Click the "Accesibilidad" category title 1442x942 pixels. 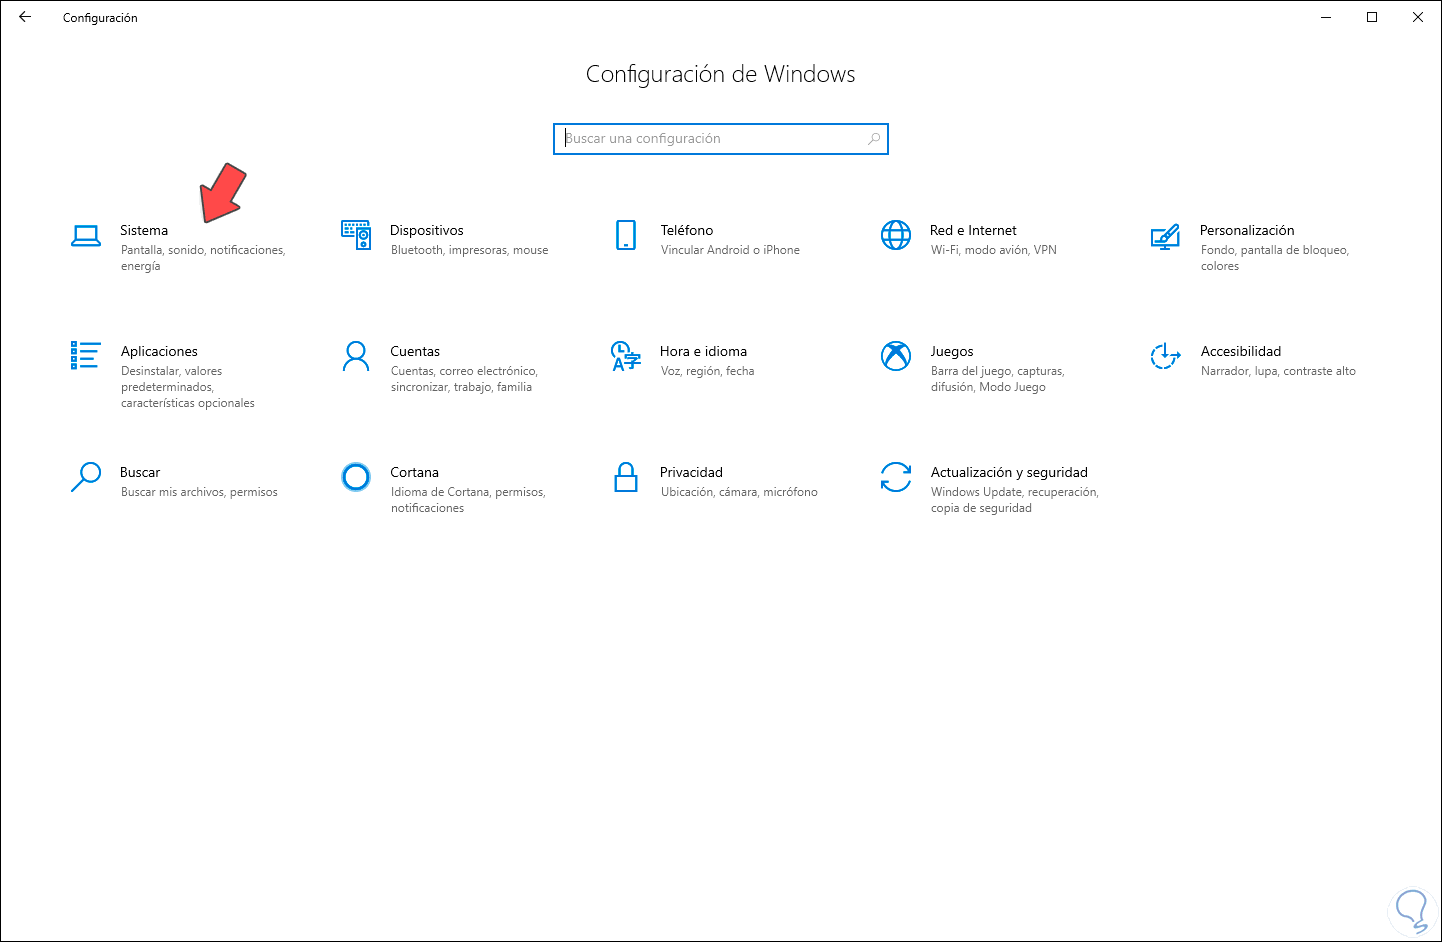click(1241, 352)
